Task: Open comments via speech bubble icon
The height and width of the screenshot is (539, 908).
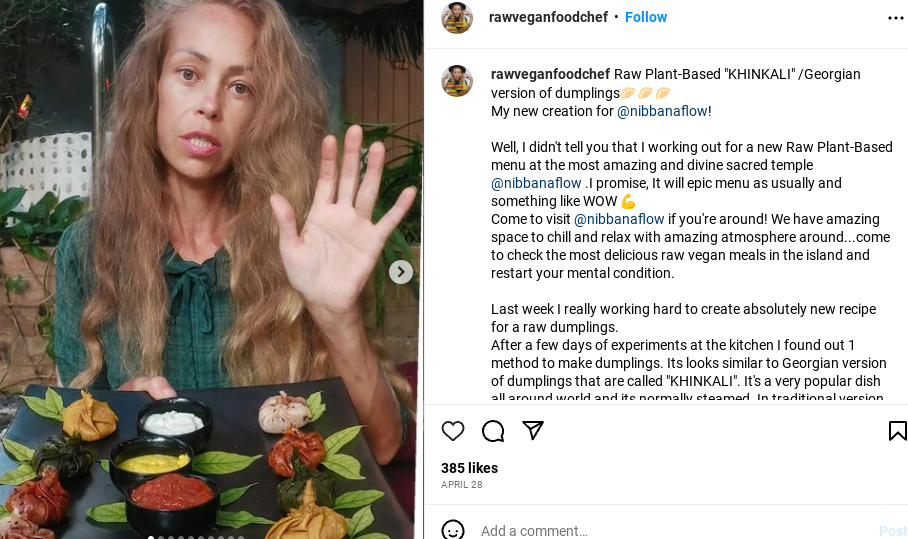Action: (x=493, y=431)
